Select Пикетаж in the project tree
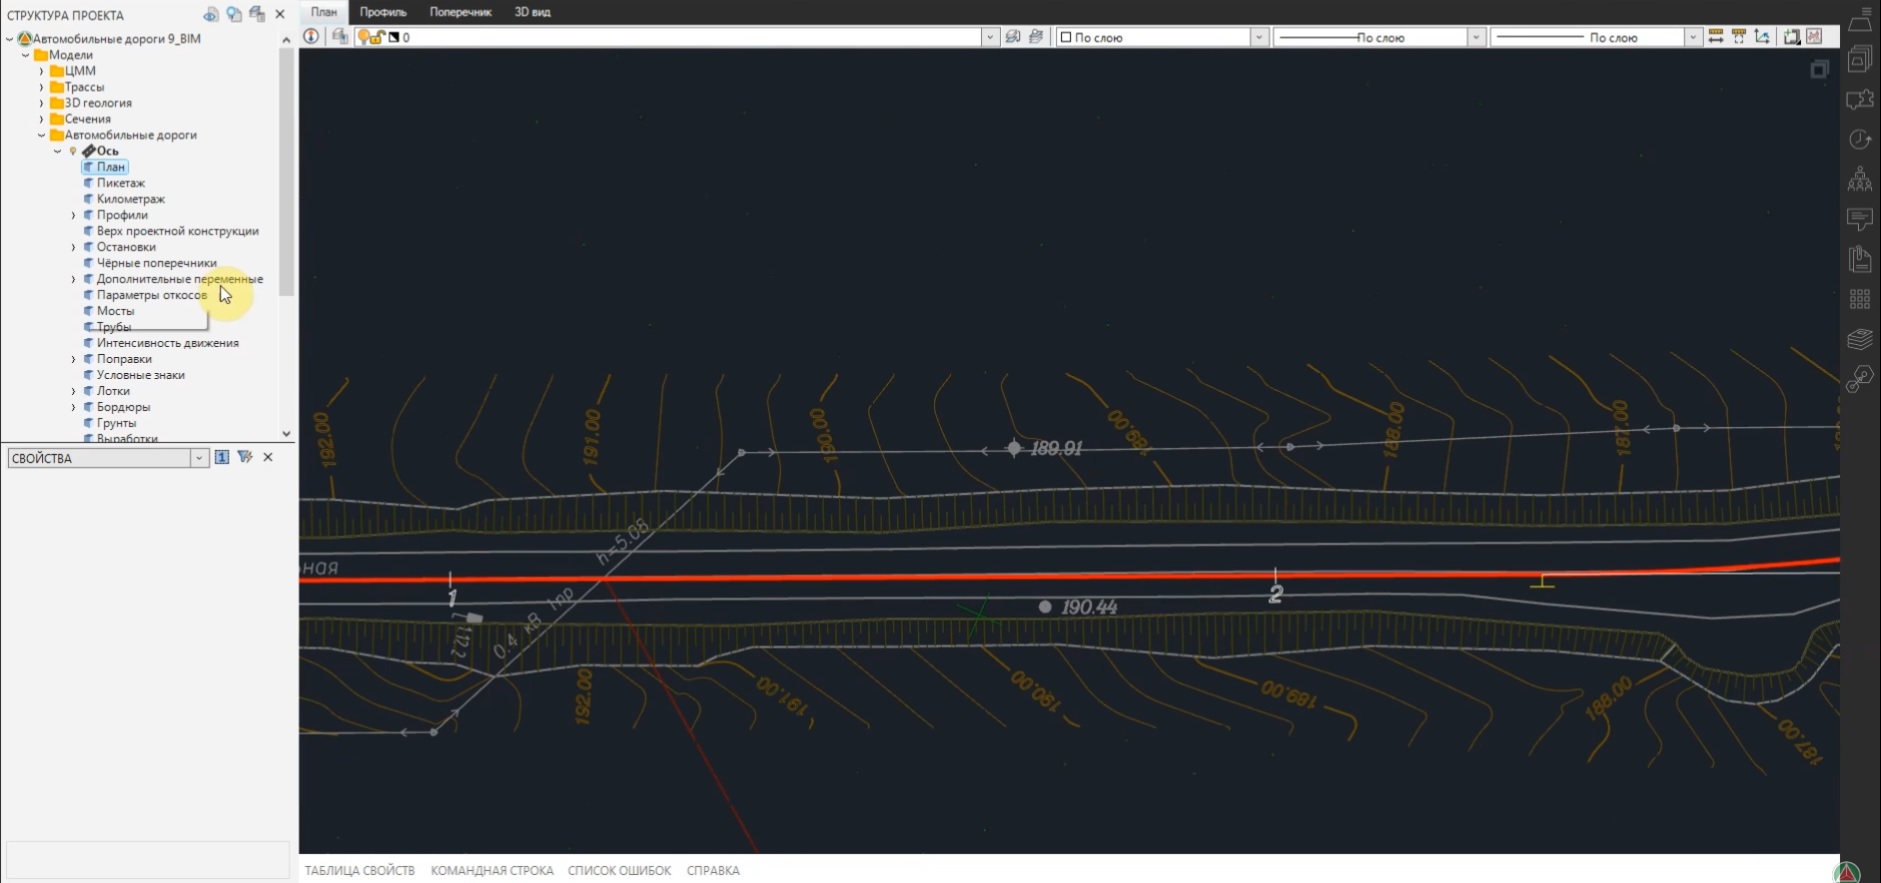 click(120, 183)
